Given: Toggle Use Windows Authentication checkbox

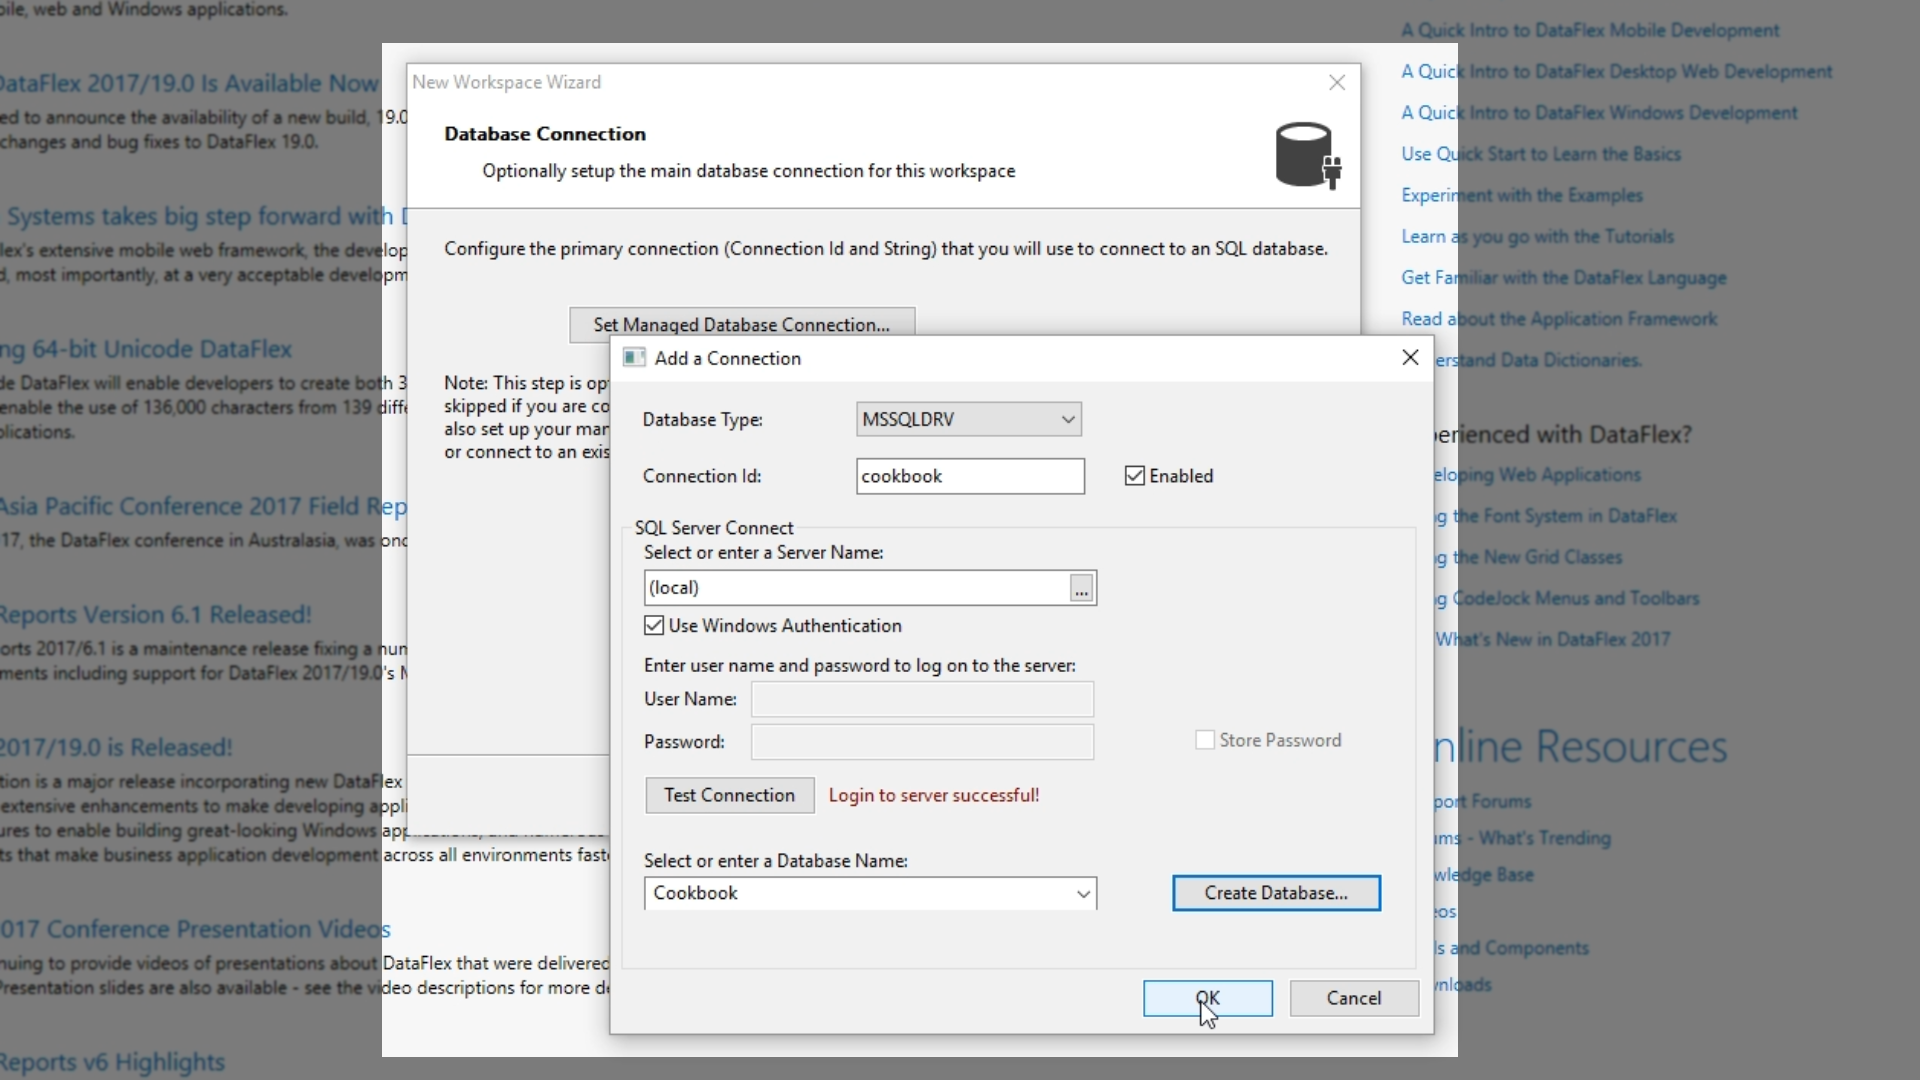Looking at the screenshot, I should pos(655,626).
